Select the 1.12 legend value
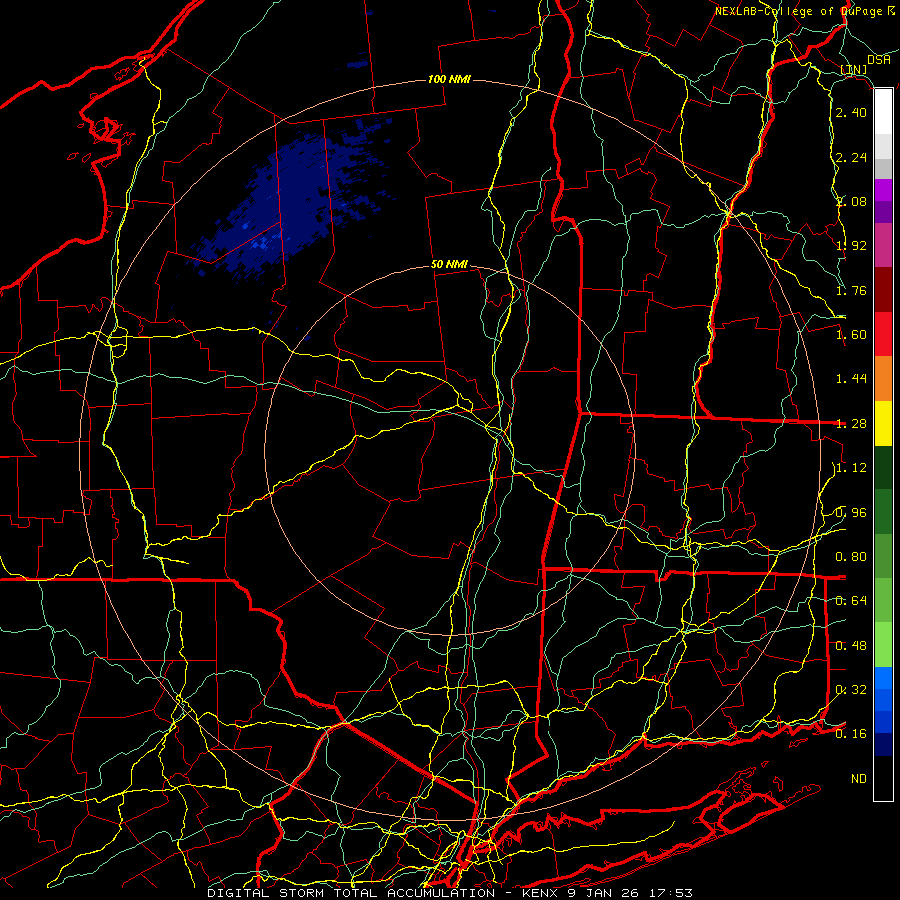The height and width of the screenshot is (900, 900). pyautogui.click(x=851, y=468)
